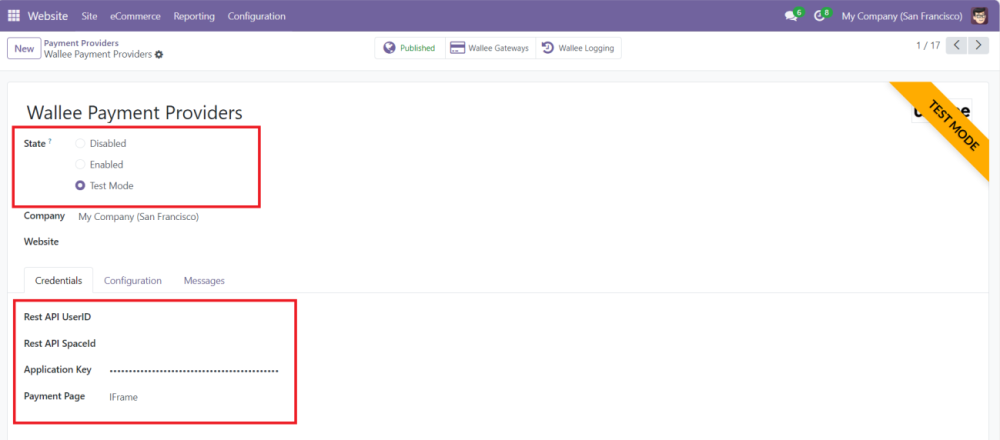Click the Published globe button
1000x440 pixels.
tap(409, 48)
